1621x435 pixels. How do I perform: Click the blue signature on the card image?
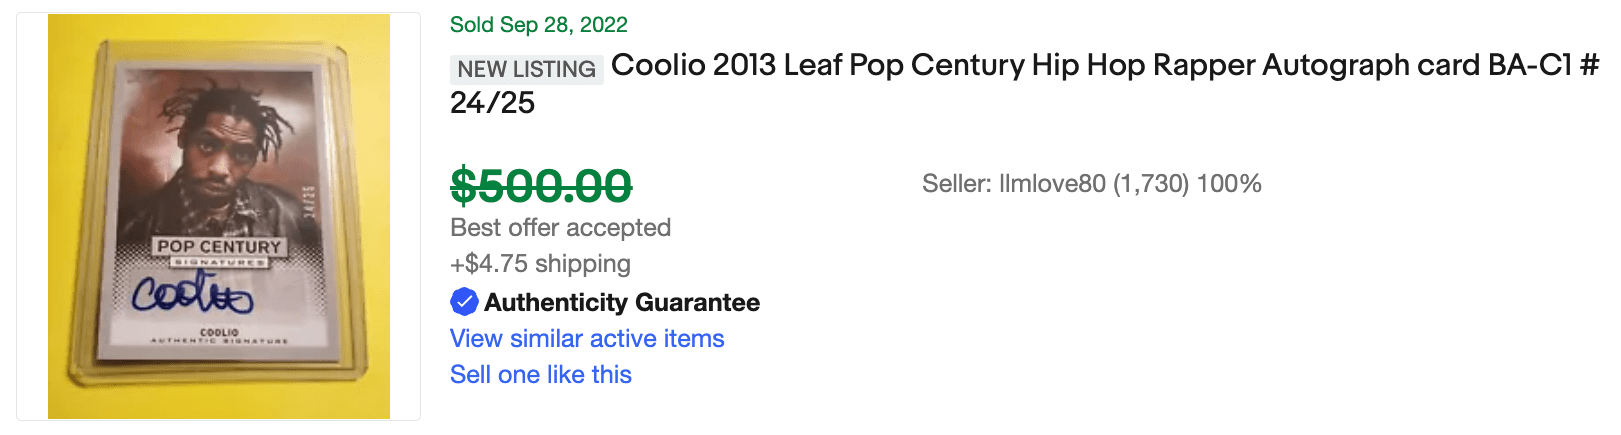[192, 292]
